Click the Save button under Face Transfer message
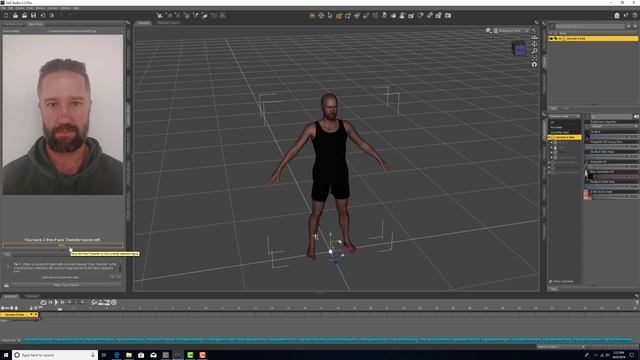The height and width of the screenshot is (360, 640). coord(62,246)
